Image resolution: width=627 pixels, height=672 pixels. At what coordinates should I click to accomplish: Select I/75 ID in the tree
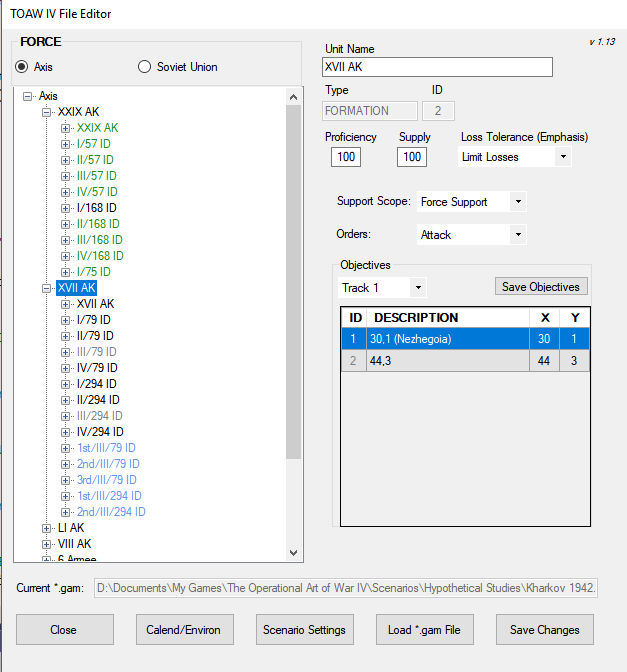pos(93,272)
